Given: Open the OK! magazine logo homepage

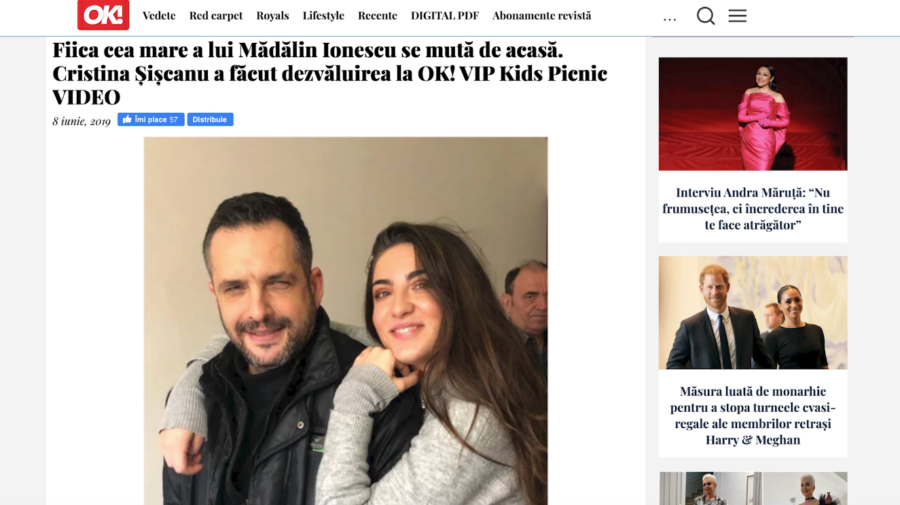Looking at the screenshot, I should pos(103,14).
